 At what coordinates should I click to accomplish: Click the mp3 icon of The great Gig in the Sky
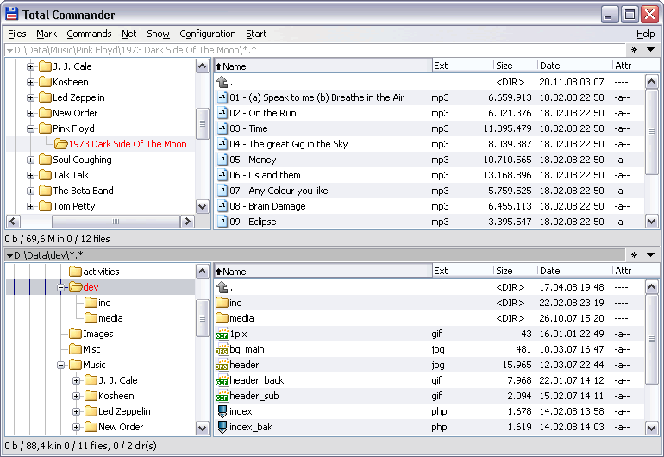[222, 144]
